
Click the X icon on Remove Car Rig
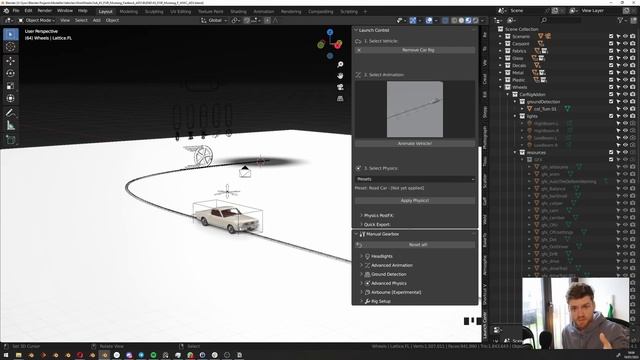point(359,50)
